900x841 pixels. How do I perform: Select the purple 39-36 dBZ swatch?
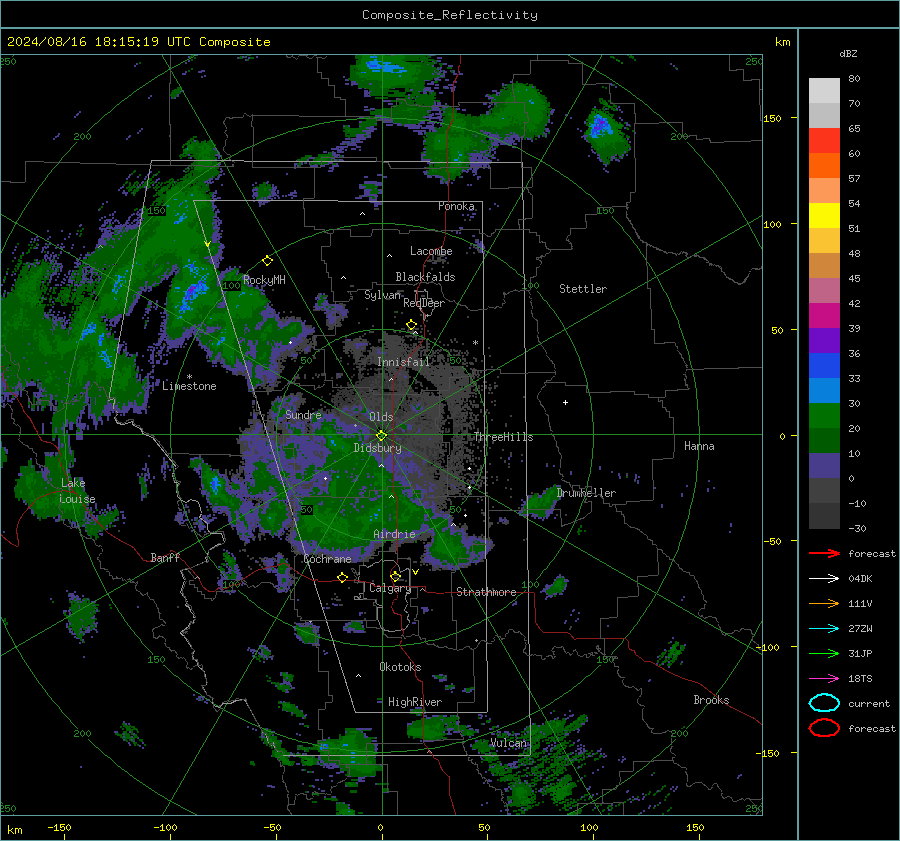[824, 341]
